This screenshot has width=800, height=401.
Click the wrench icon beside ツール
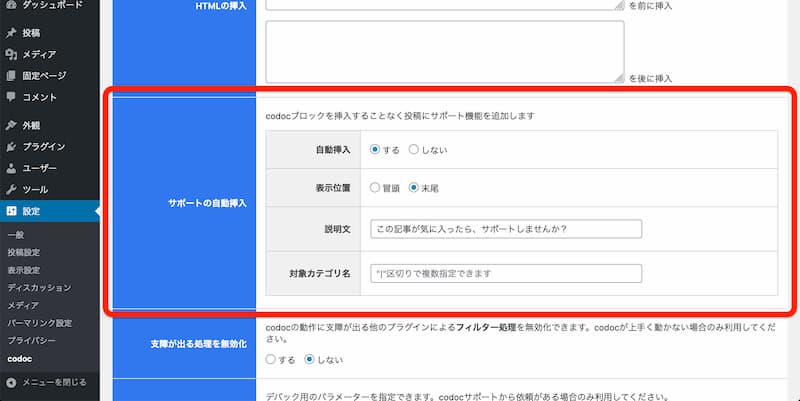pos(11,189)
